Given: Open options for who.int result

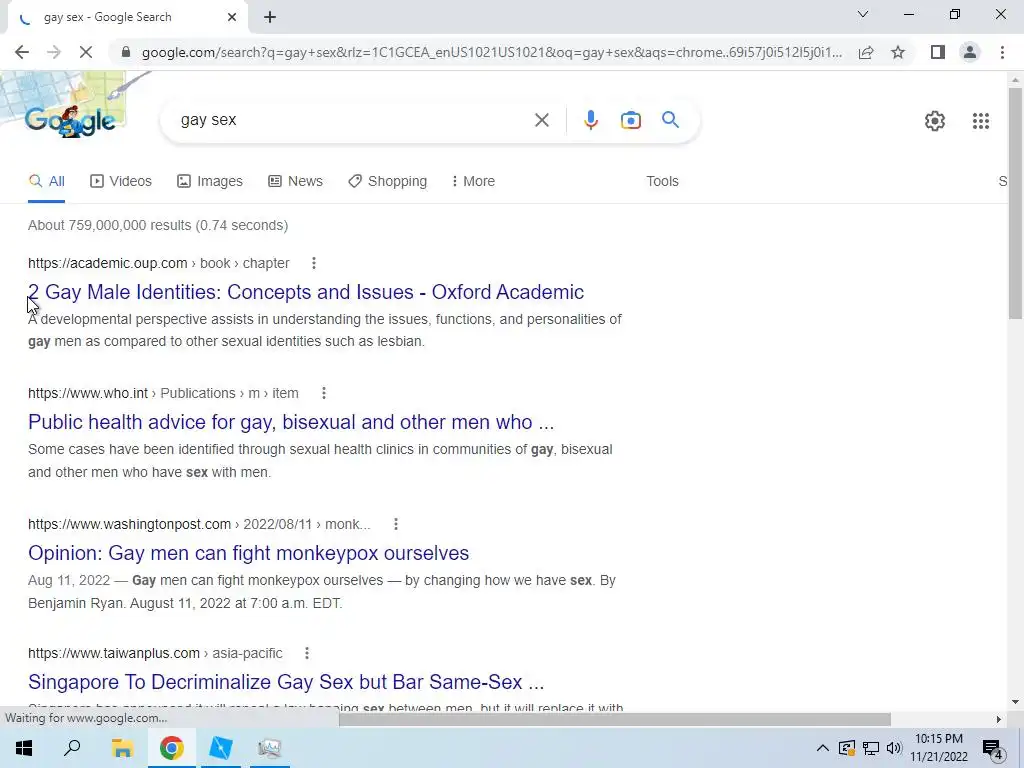Looking at the screenshot, I should pos(323,393).
